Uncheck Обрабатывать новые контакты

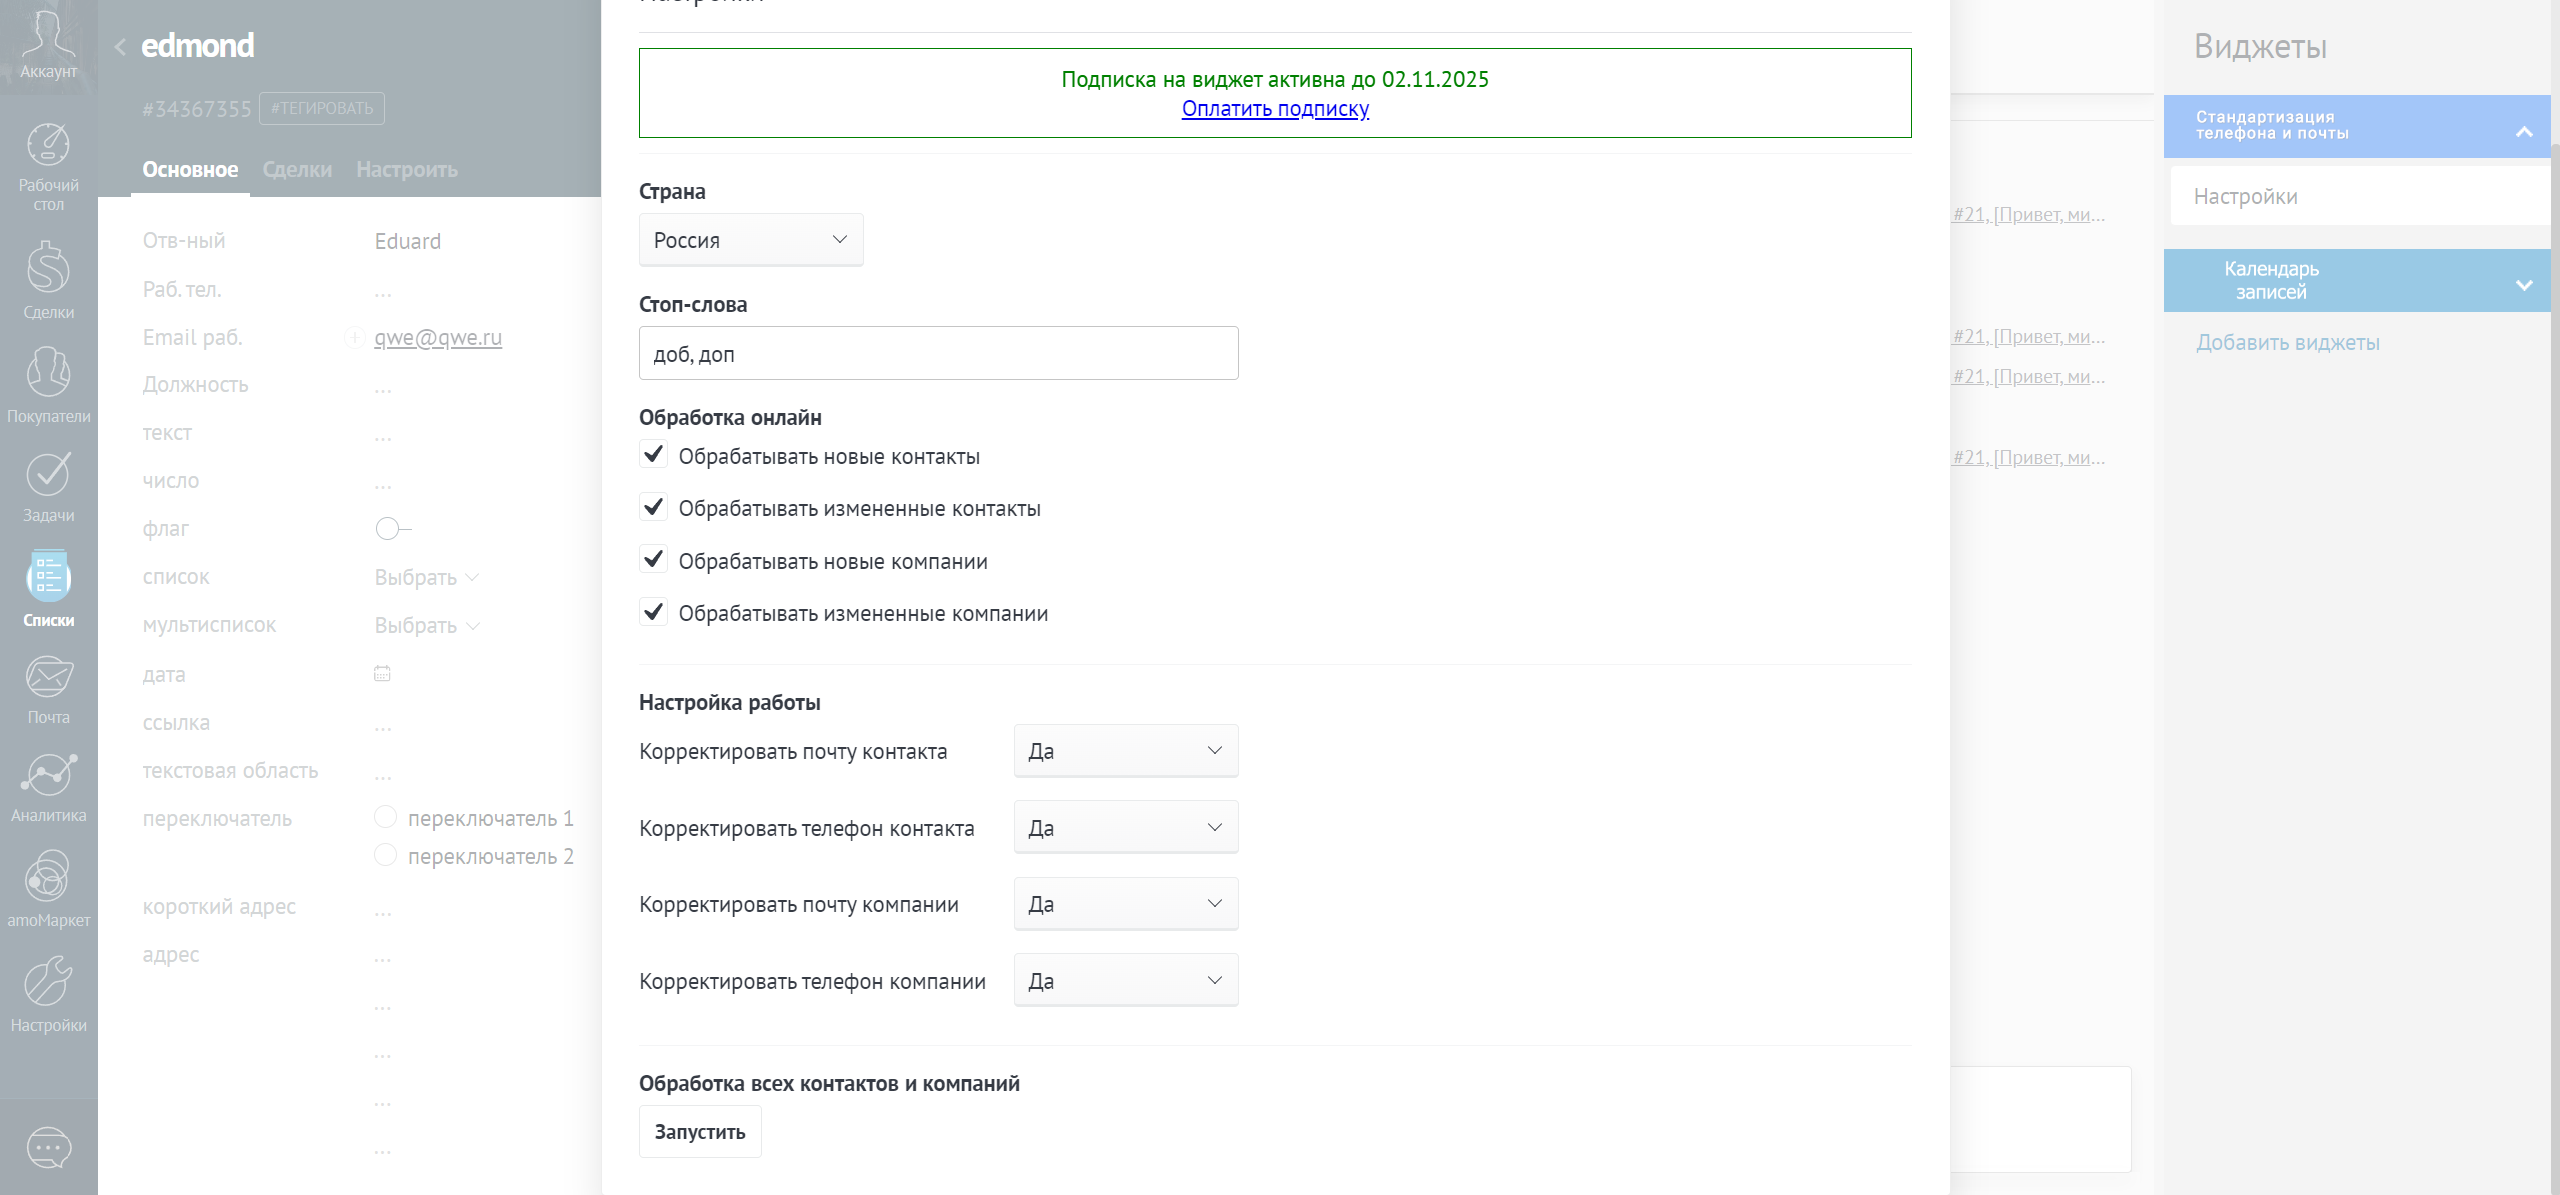click(654, 455)
